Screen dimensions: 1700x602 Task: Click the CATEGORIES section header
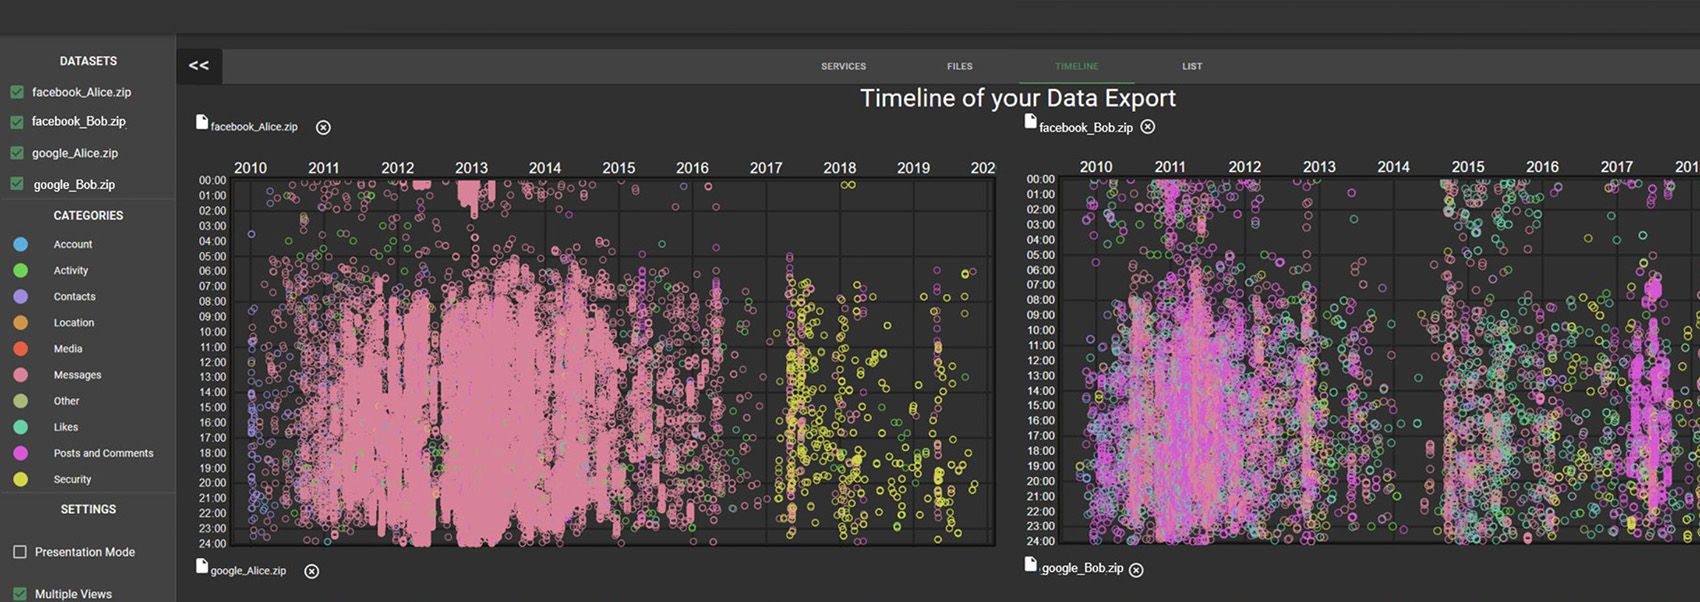[x=88, y=215]
